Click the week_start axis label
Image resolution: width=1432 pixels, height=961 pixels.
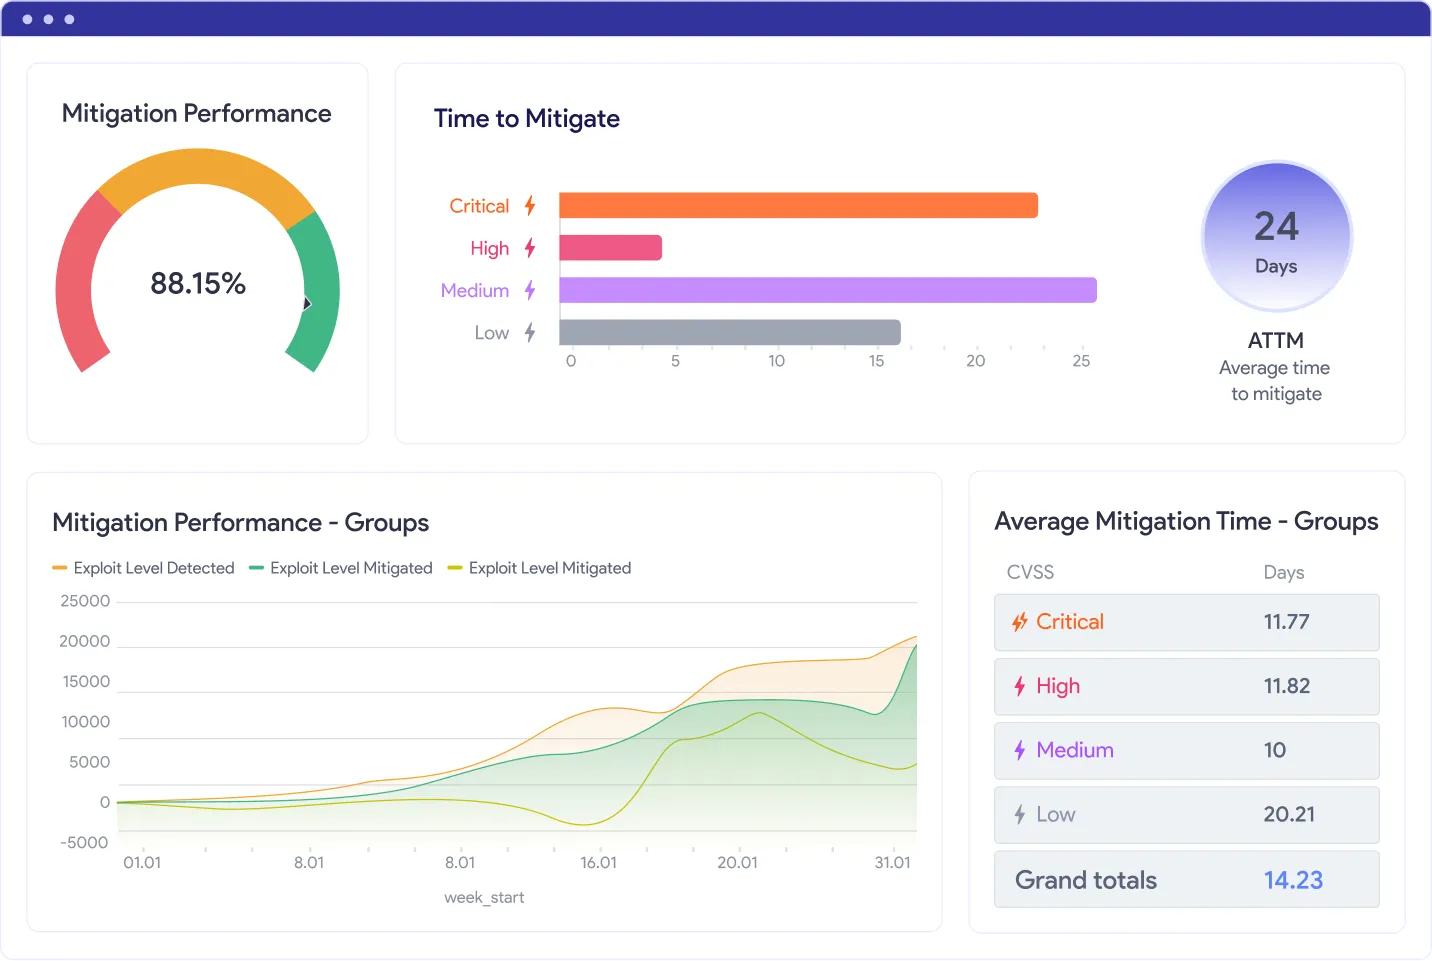coord(484,898)
